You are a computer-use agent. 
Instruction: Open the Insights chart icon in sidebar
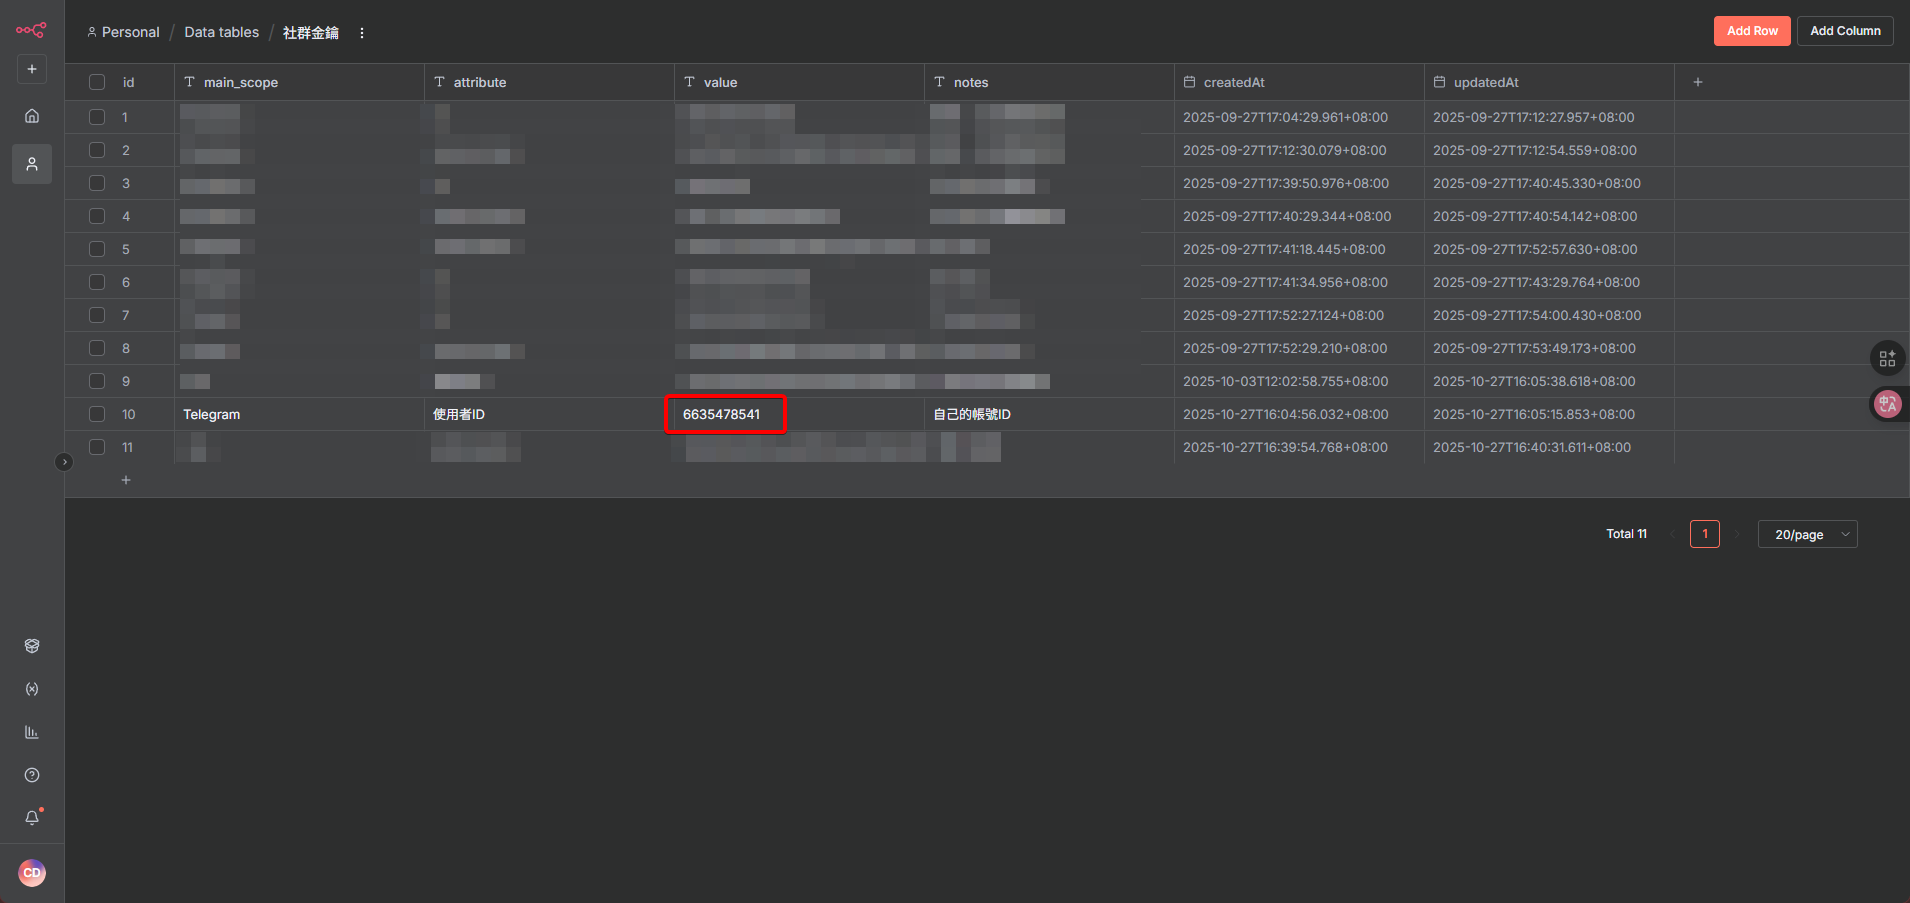tap(32, 732)
